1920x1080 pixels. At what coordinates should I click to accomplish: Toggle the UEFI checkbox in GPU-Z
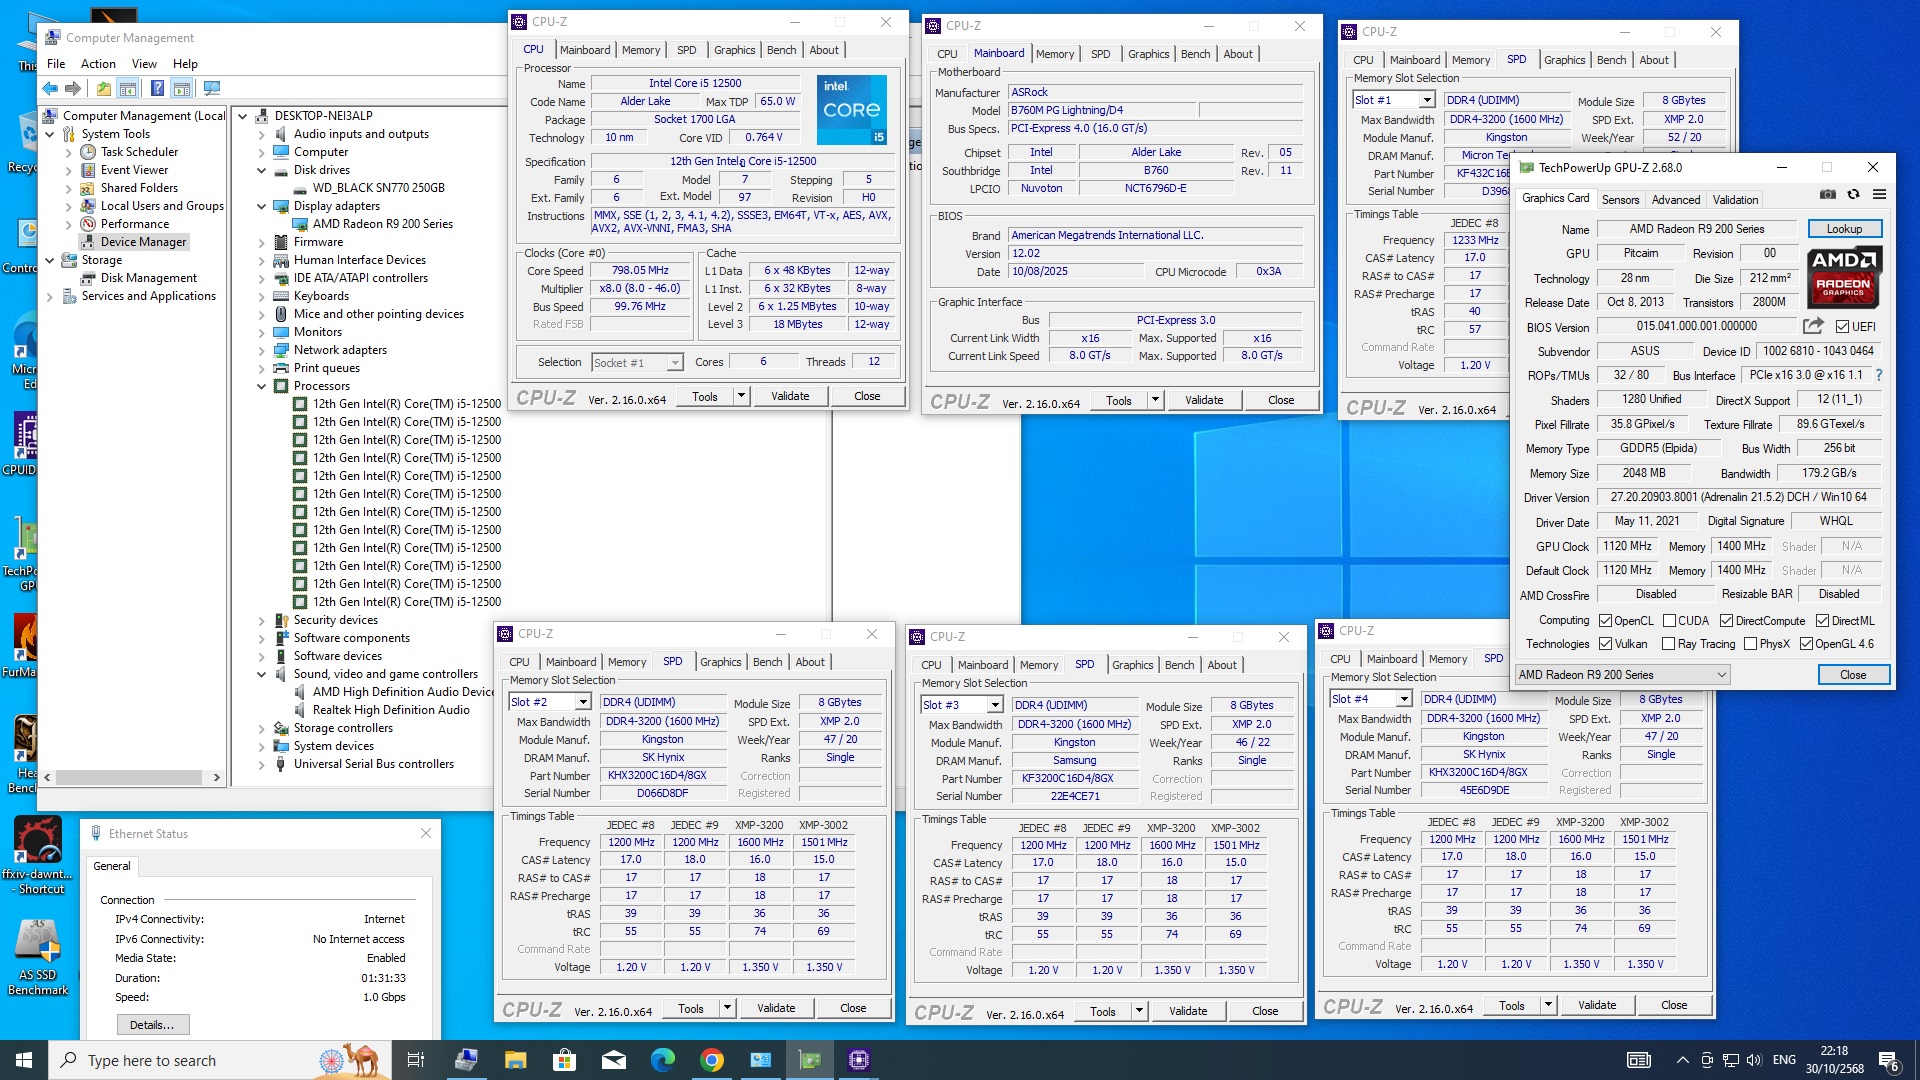(1842, 327)
